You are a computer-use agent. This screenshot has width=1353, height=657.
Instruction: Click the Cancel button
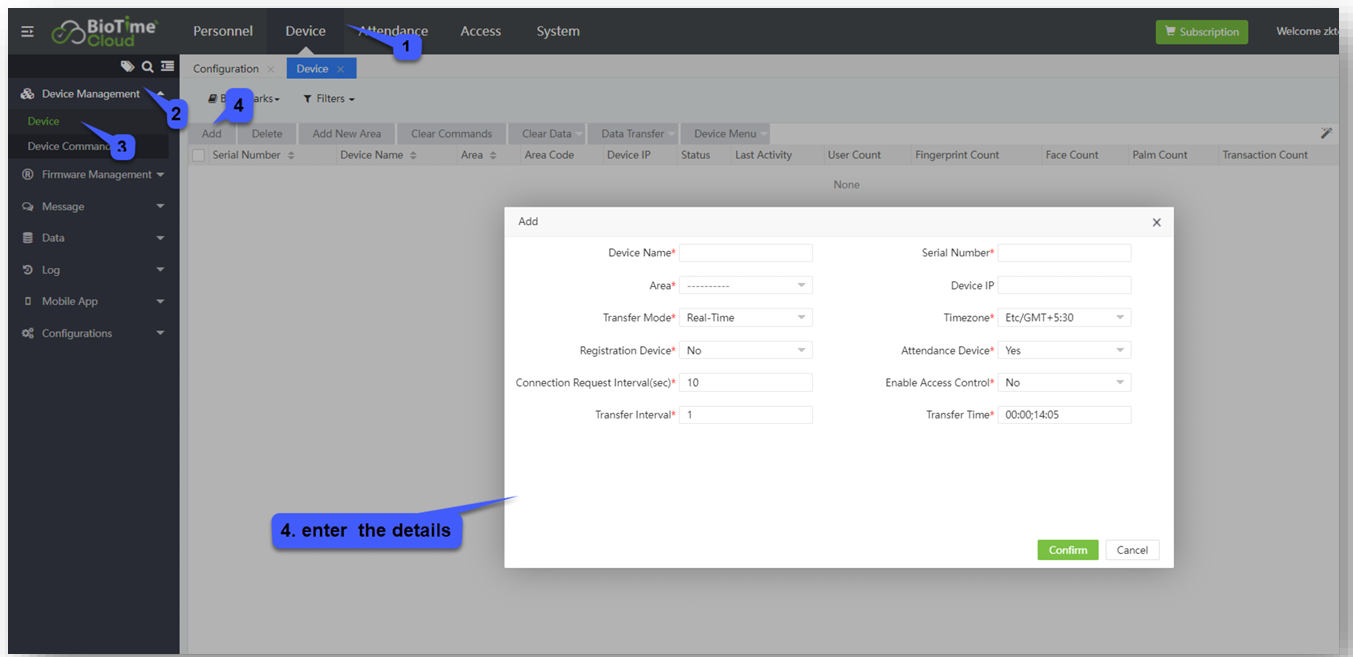(1132, 550)
